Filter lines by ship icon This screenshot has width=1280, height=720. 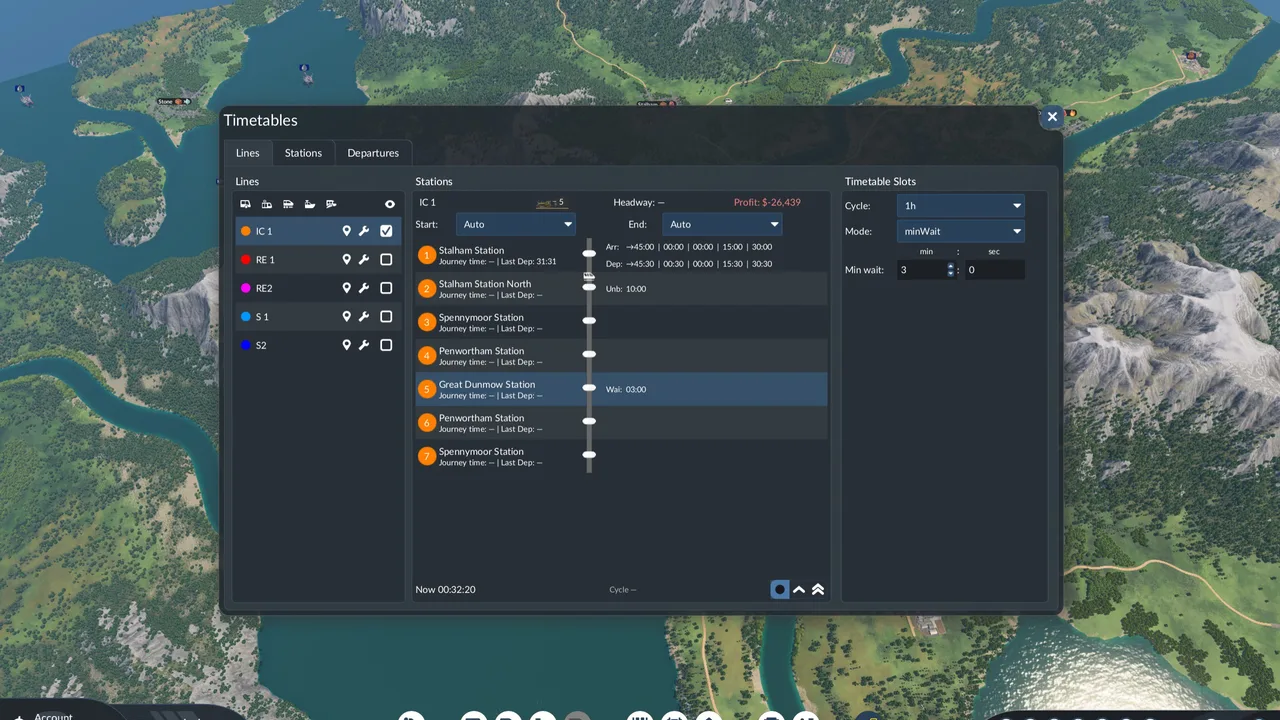[x=310, y=204]
